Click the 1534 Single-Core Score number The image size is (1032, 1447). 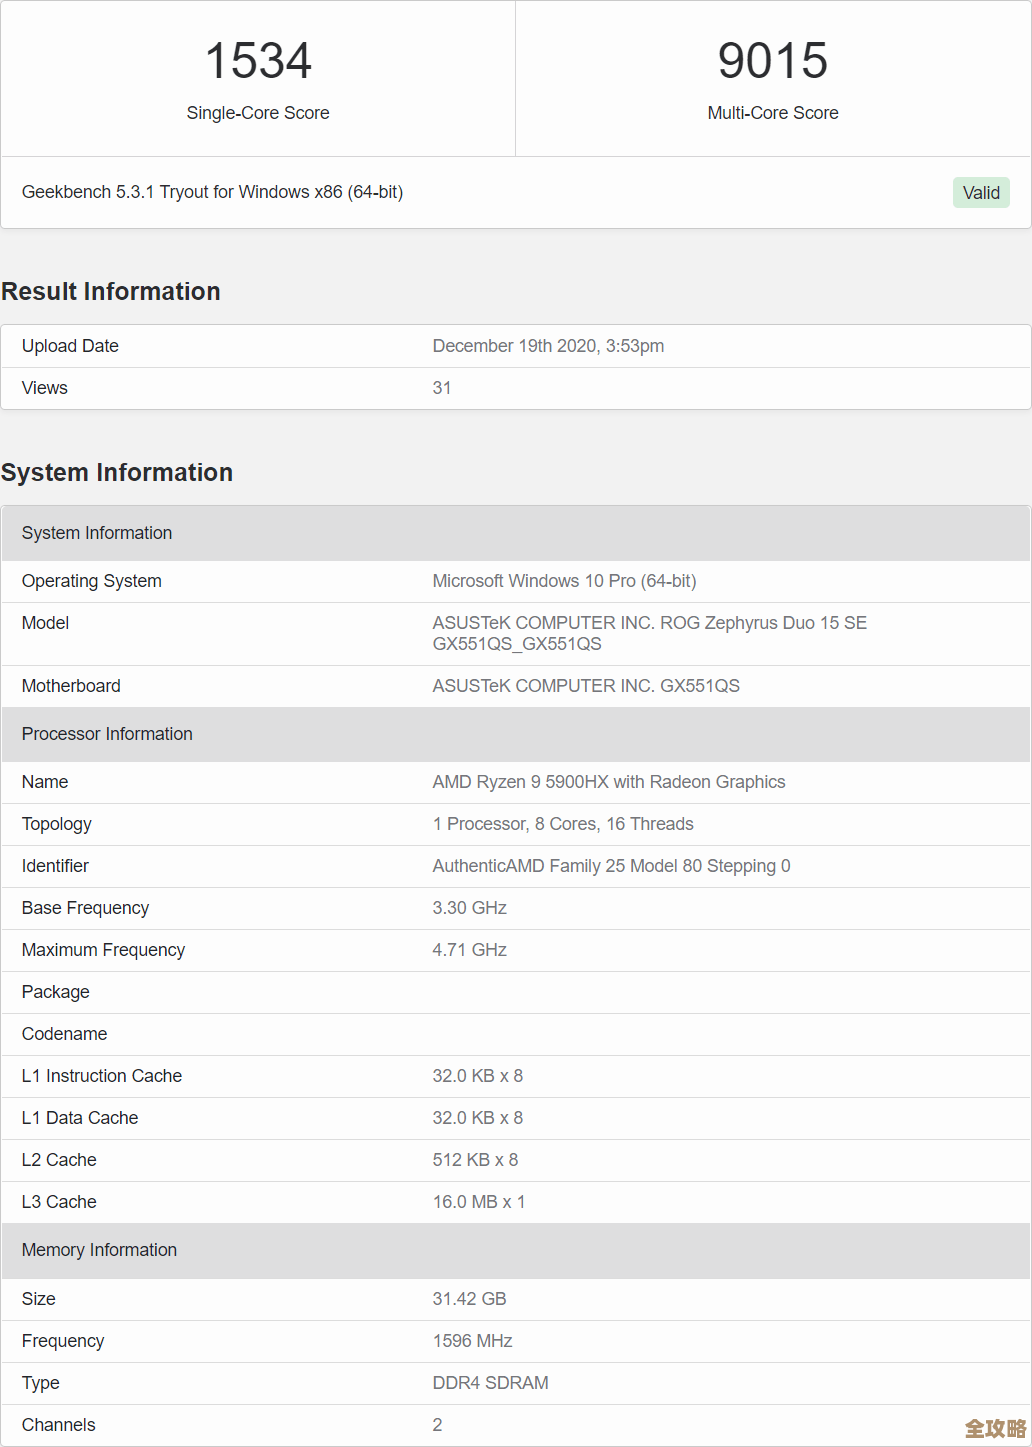tap(258, 61)
